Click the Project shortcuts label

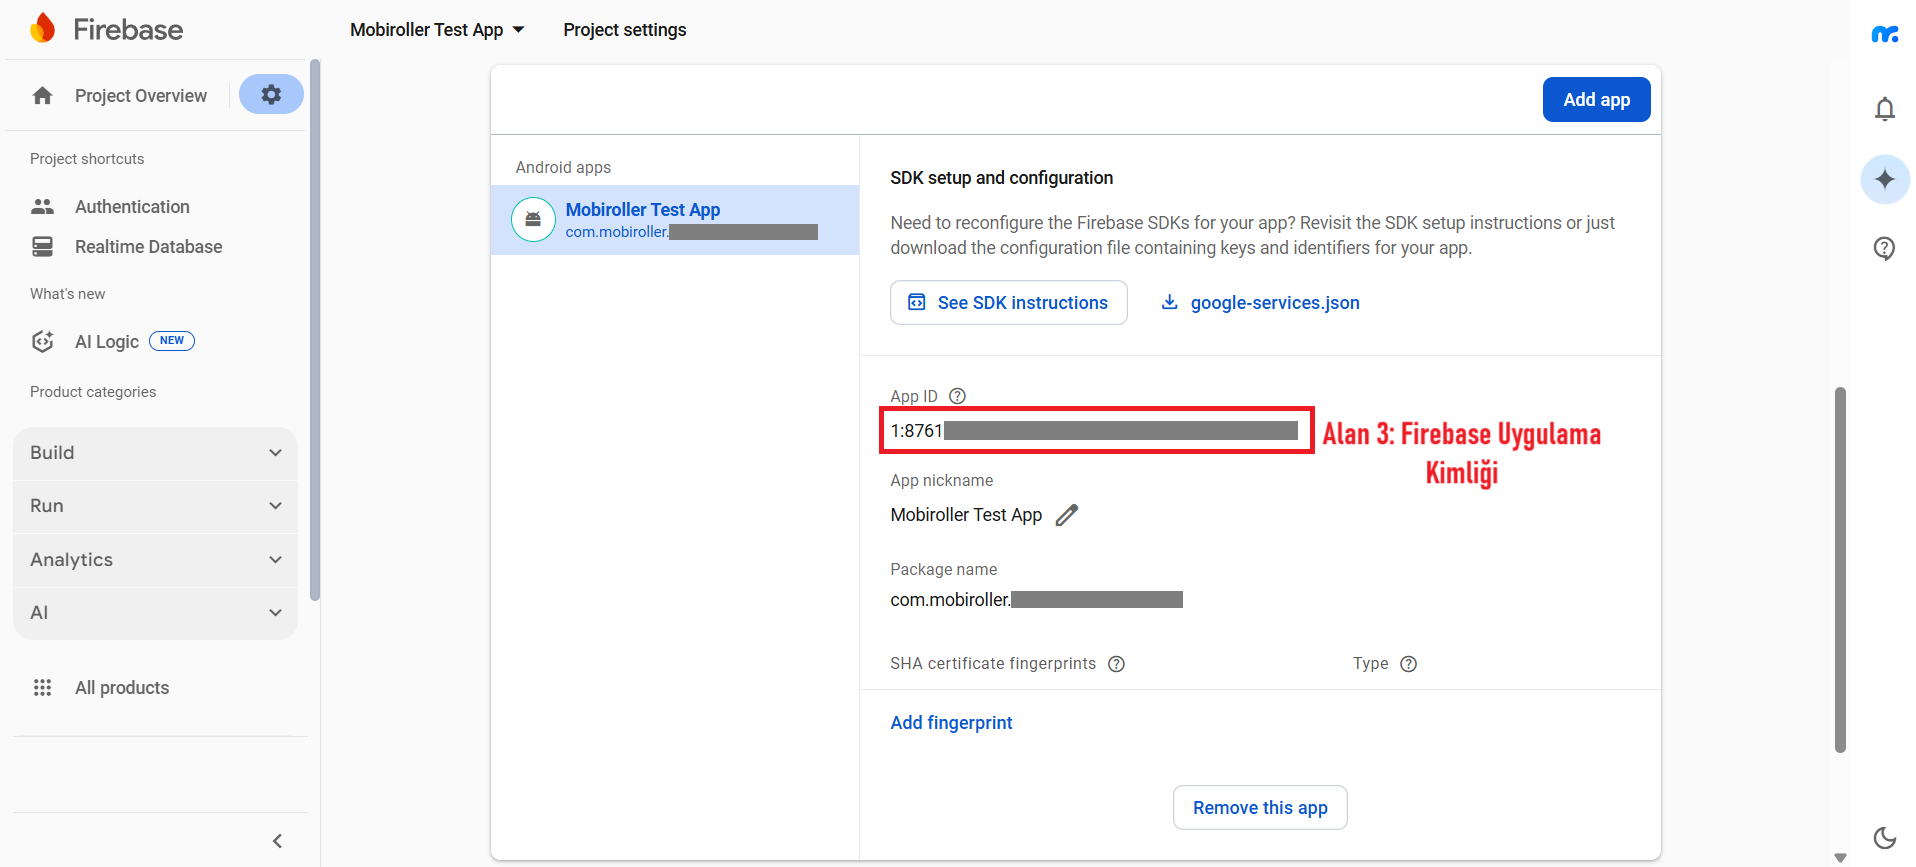[x=87, y=158]
